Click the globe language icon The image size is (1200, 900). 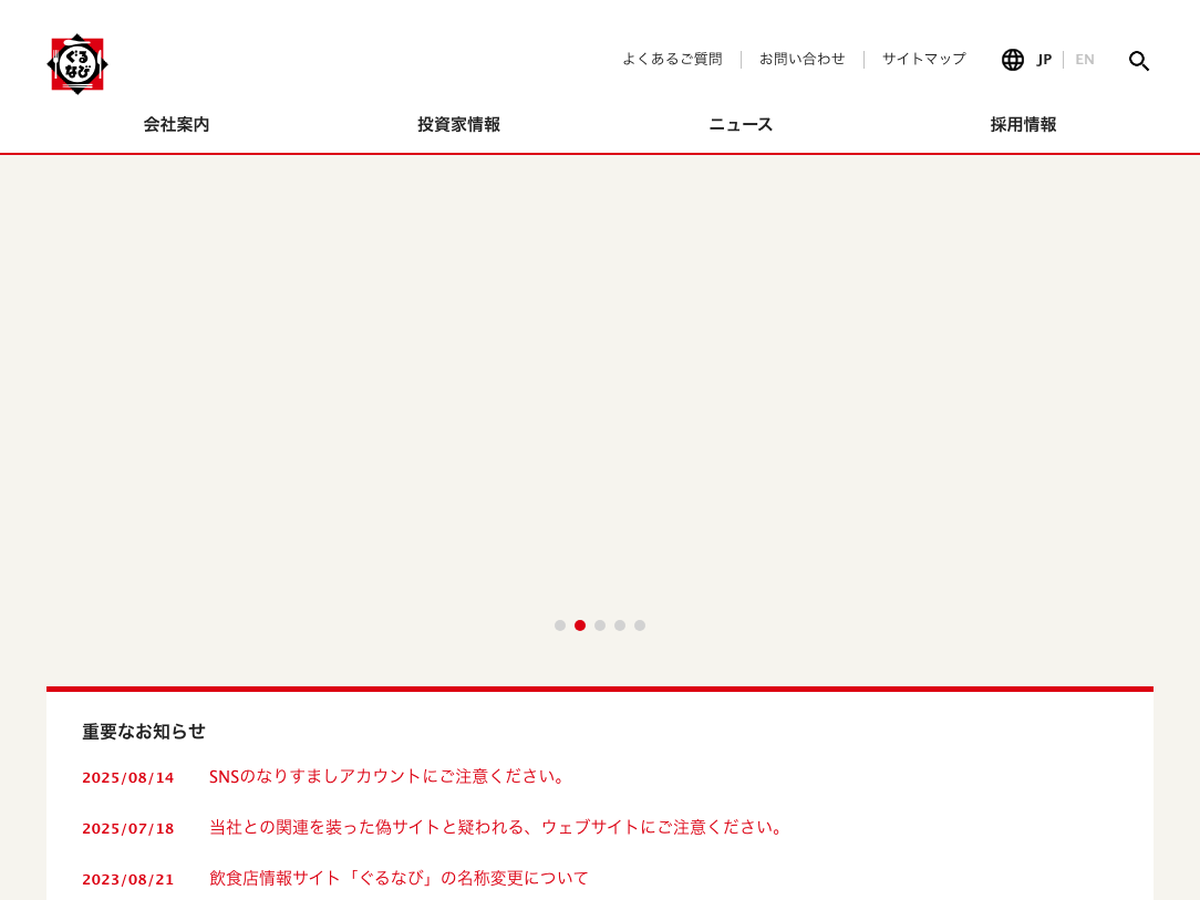(x=1012, y=60)
